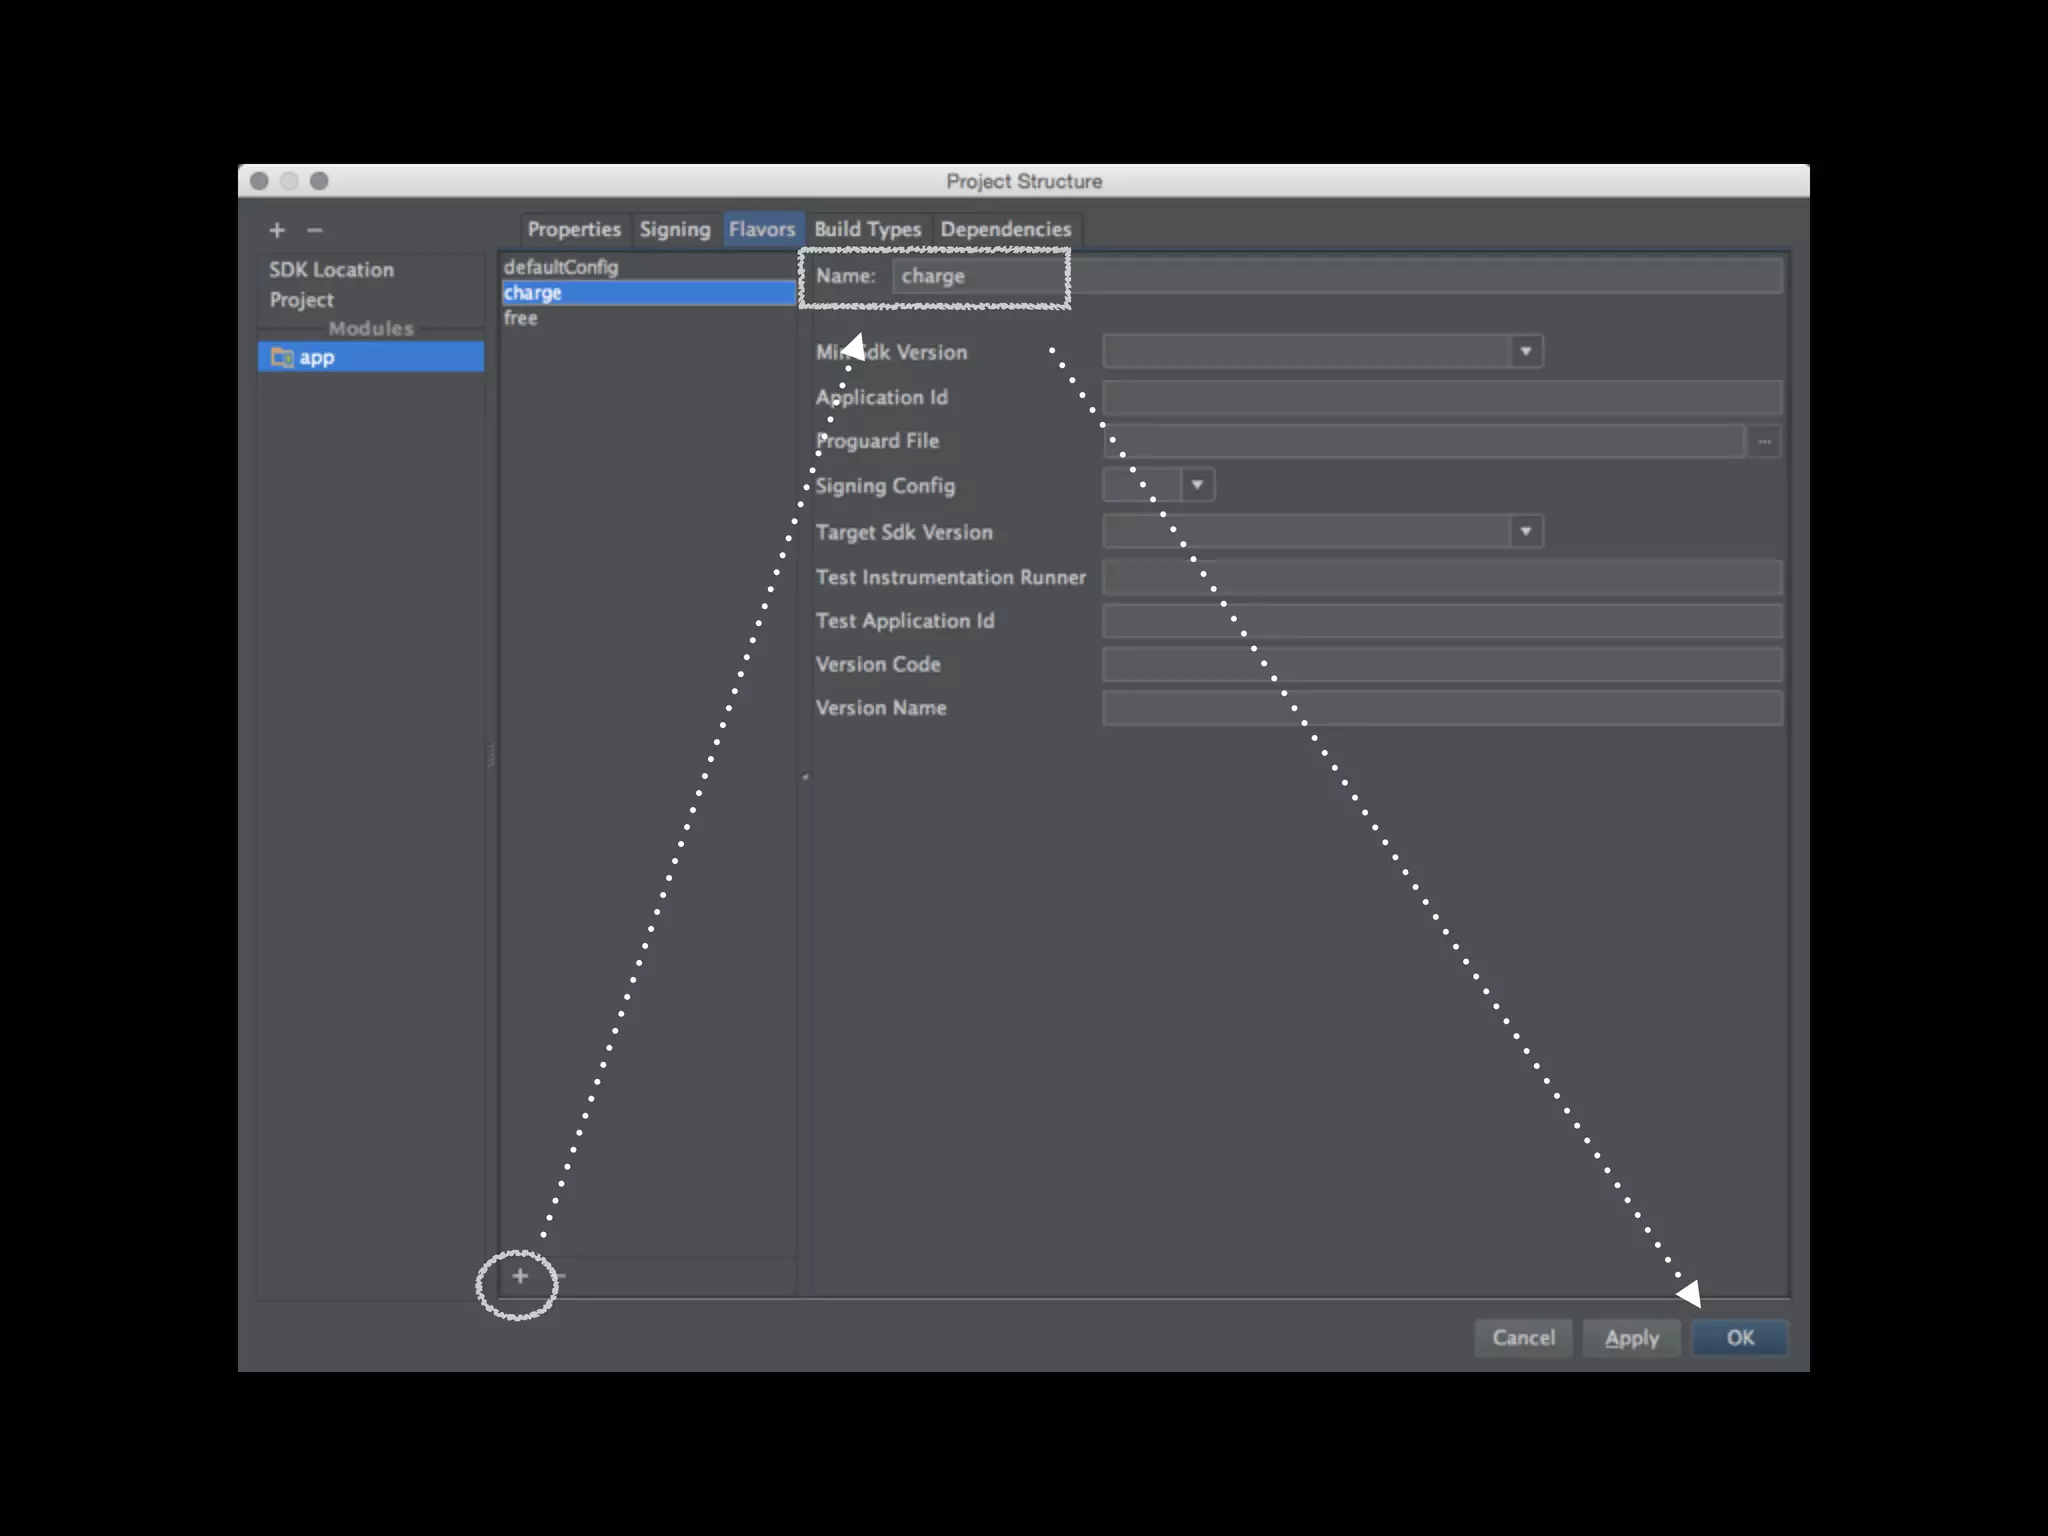Click the add module plus icon
The width and height of the screenshot is (2048, 1536).
[277, 230]
